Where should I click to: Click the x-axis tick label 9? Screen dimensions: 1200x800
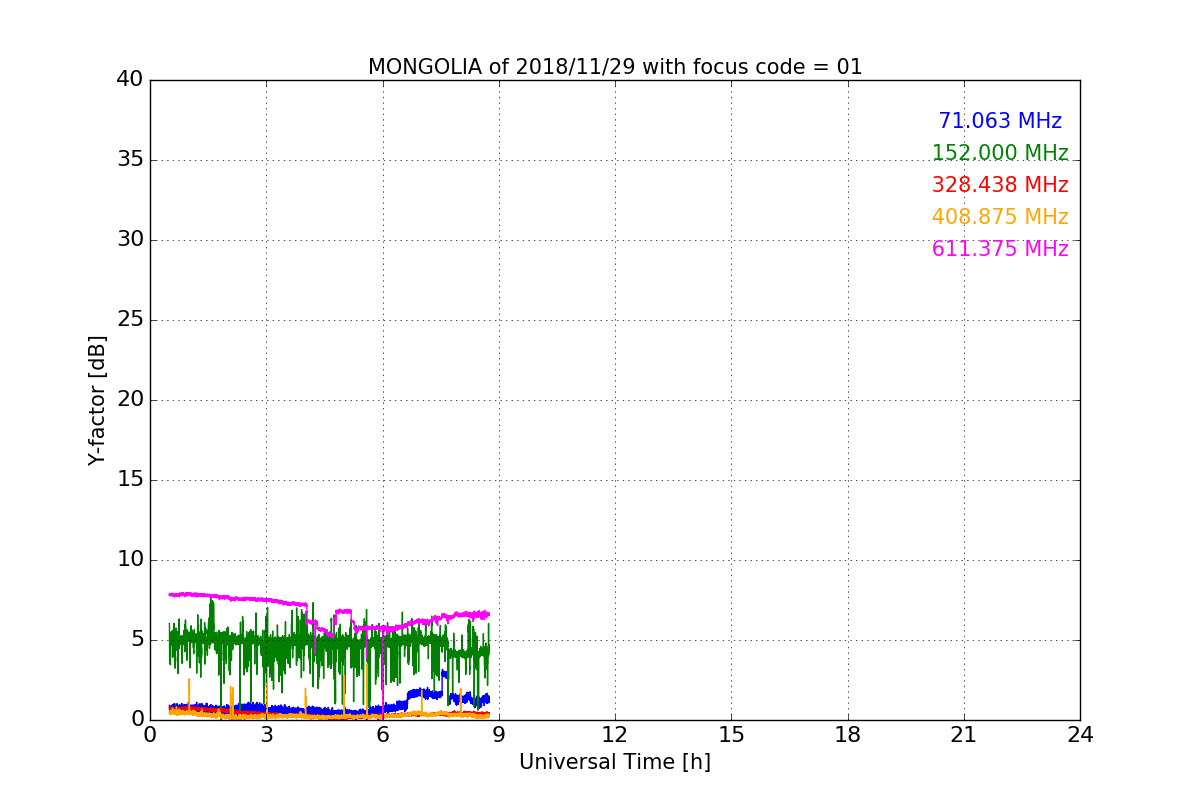click(499, 735)
